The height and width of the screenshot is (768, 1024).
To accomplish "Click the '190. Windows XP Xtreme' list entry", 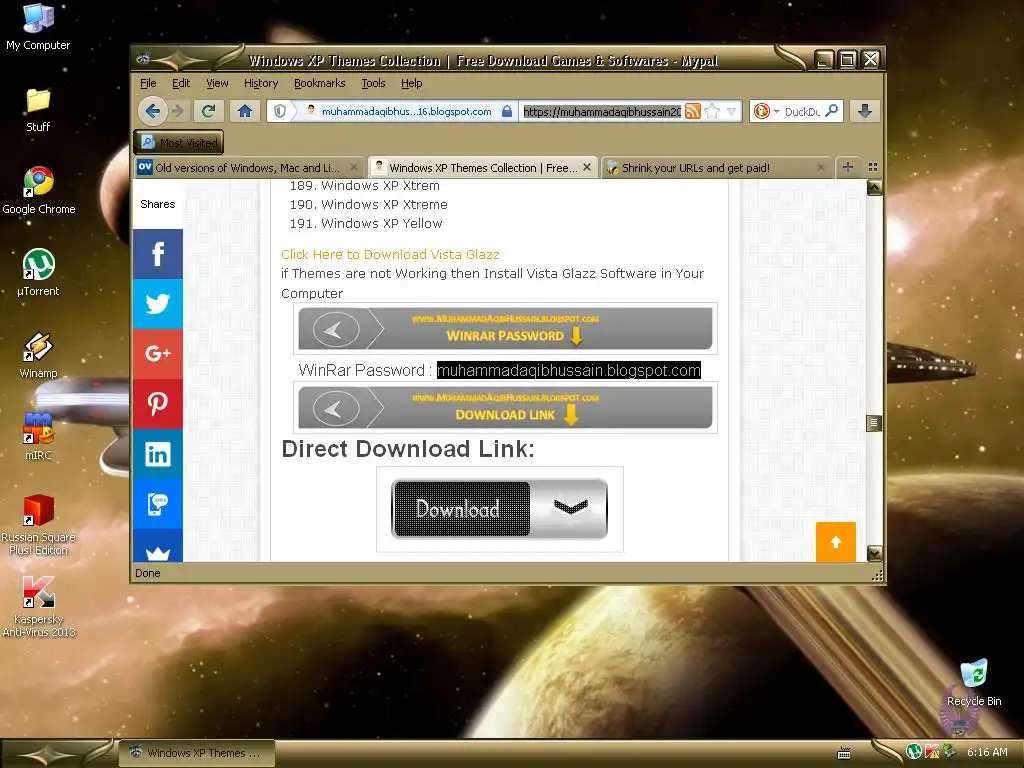I will click(x=368, y=205).
